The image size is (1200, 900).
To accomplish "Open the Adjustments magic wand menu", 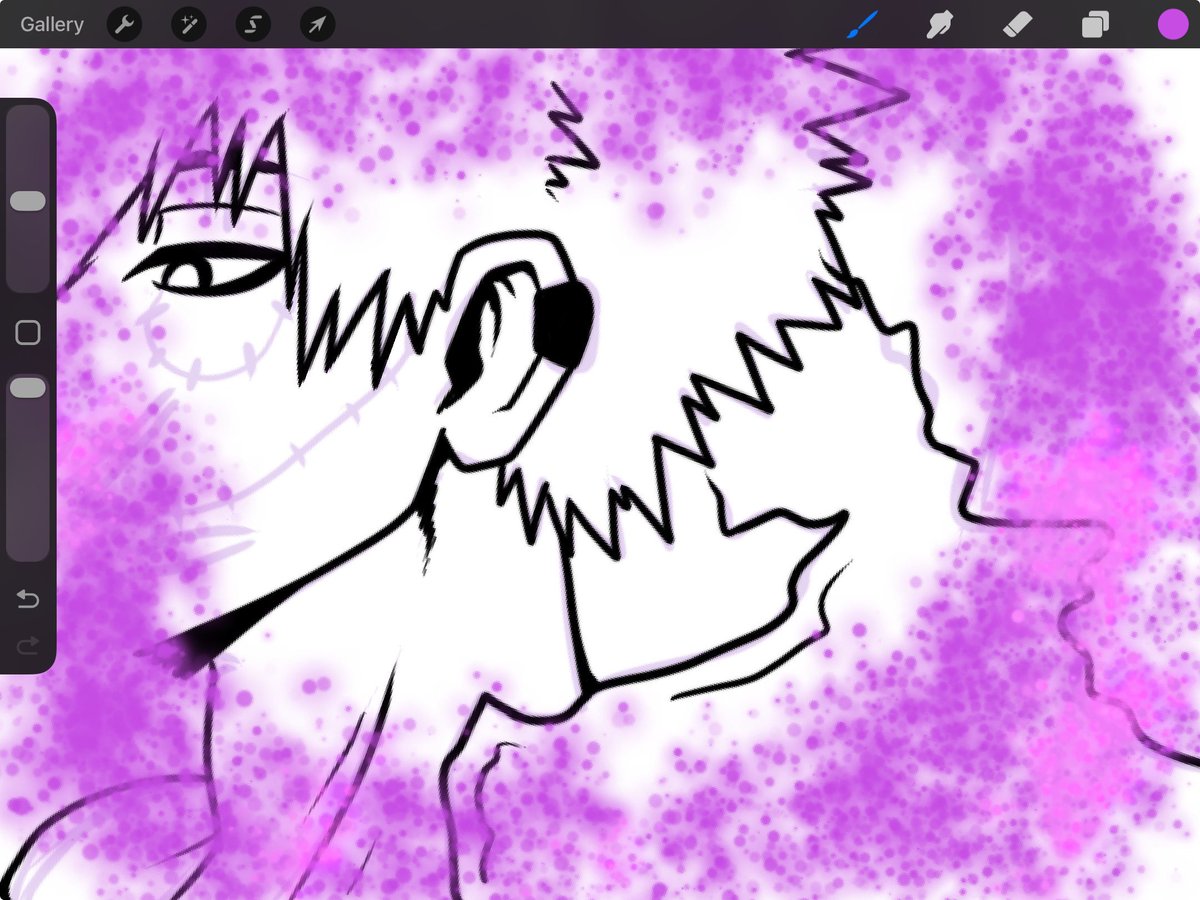I will 188,24.
